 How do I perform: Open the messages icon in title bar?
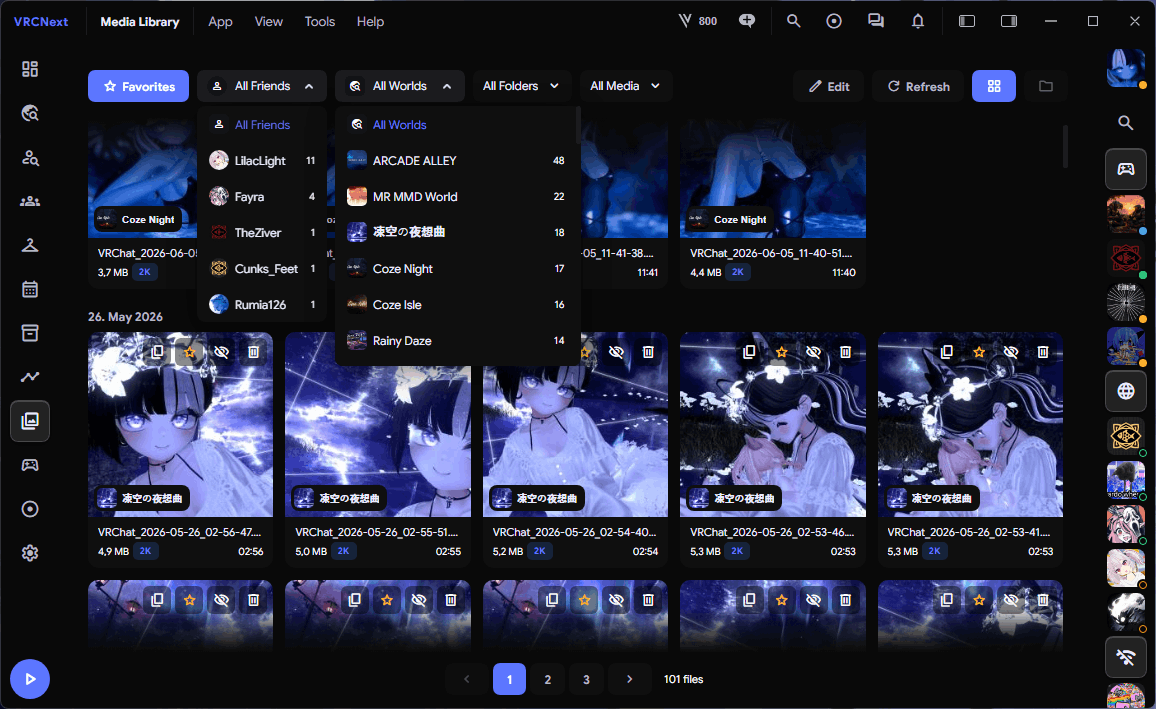tap(876, 21)
